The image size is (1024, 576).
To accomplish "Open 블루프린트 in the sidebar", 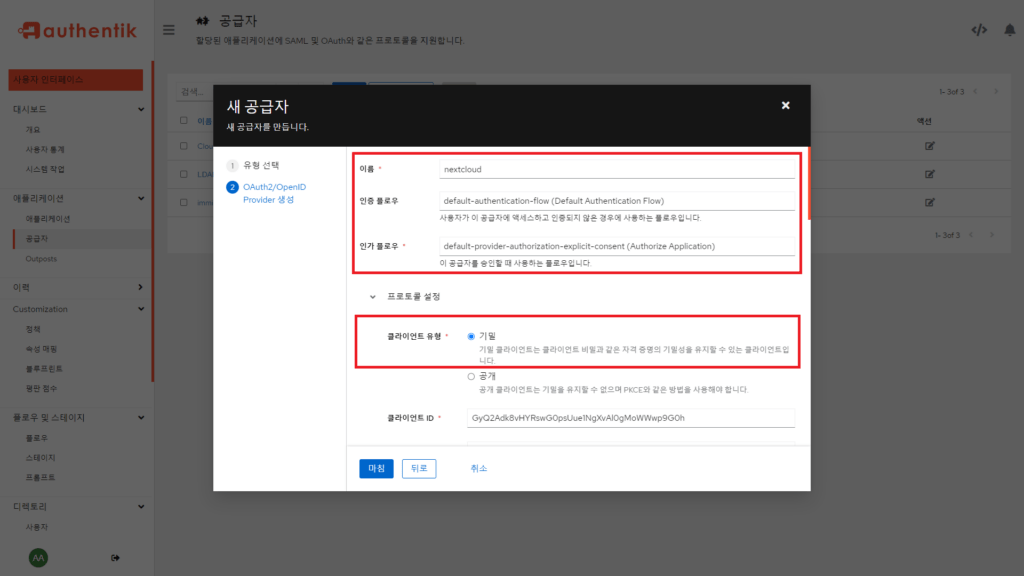I will pyautogui.click(x=44, y=368).
